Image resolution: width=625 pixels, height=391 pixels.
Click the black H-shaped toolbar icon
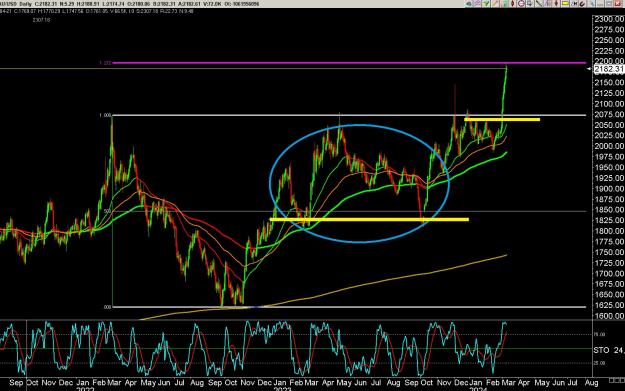[574, 4]
